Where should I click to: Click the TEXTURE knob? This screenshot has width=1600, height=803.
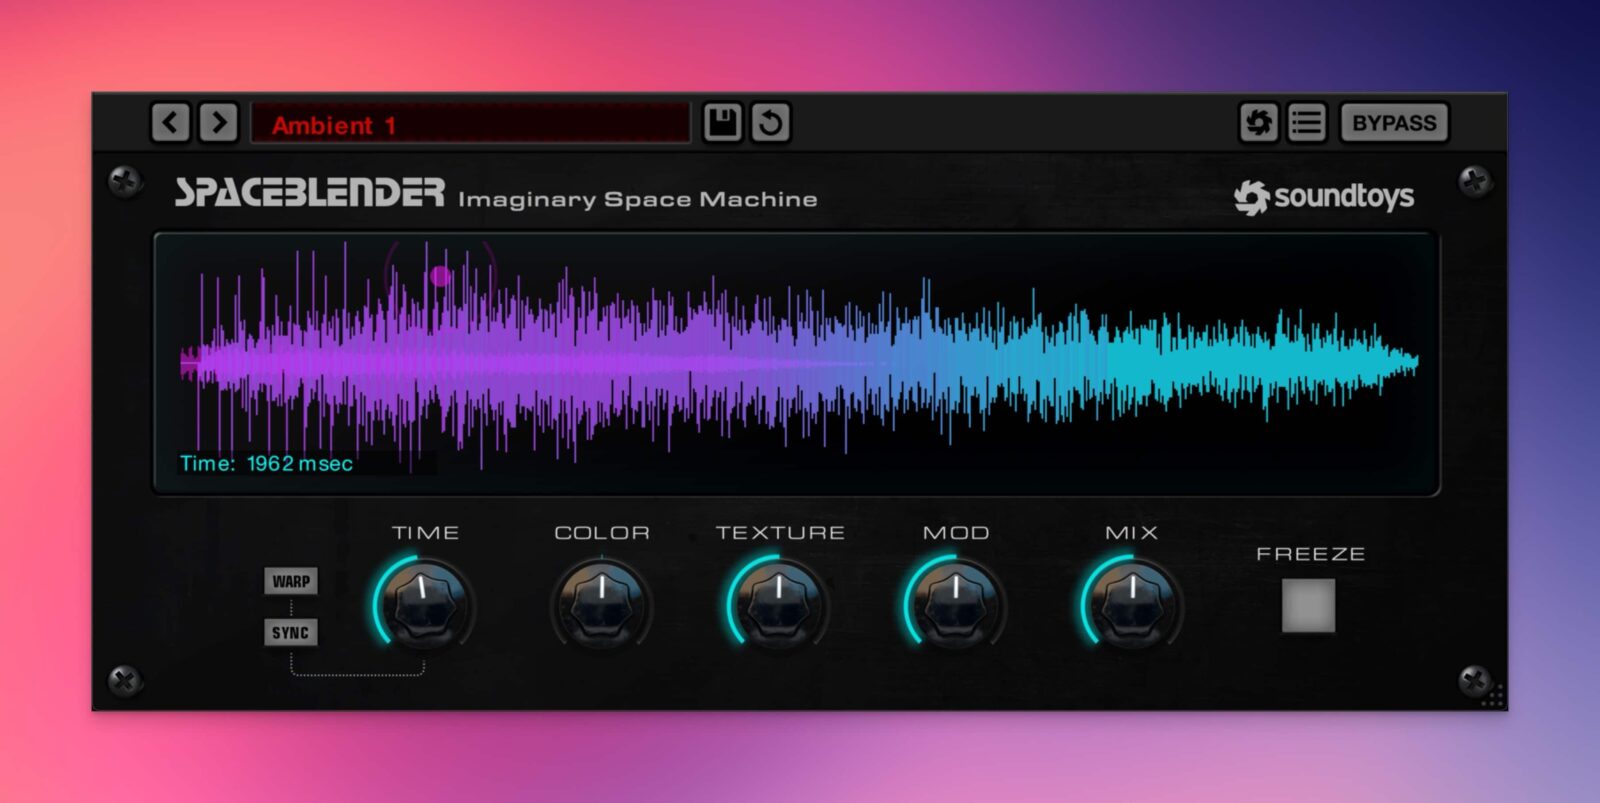coord(778,603)
